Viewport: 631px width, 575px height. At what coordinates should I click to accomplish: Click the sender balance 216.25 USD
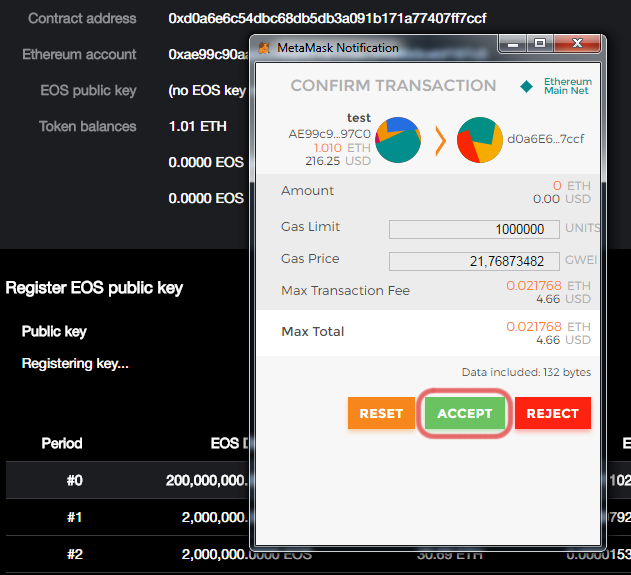tap(338, 161)
